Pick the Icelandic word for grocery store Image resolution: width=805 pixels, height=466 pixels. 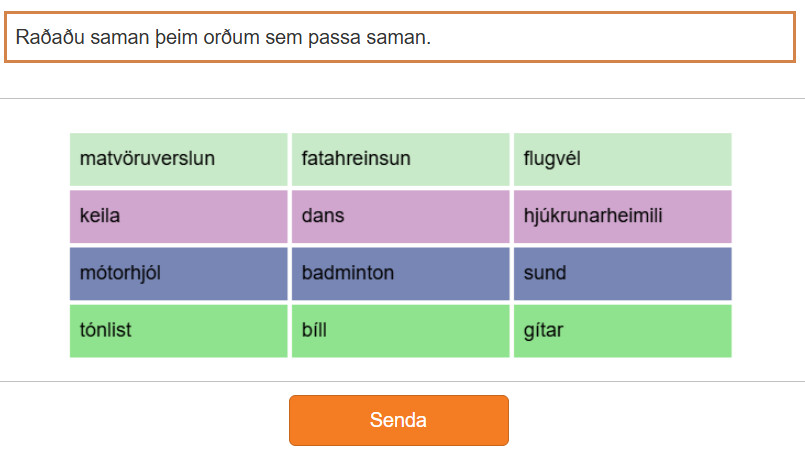tap(178, 159)
